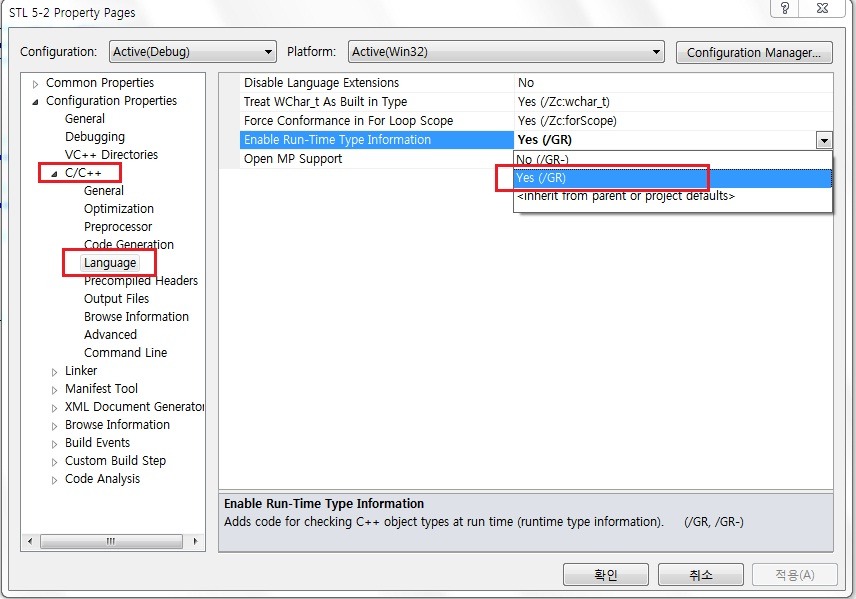Select the Language page
Viewport: 856px width, 599px height.
point(110,263)
